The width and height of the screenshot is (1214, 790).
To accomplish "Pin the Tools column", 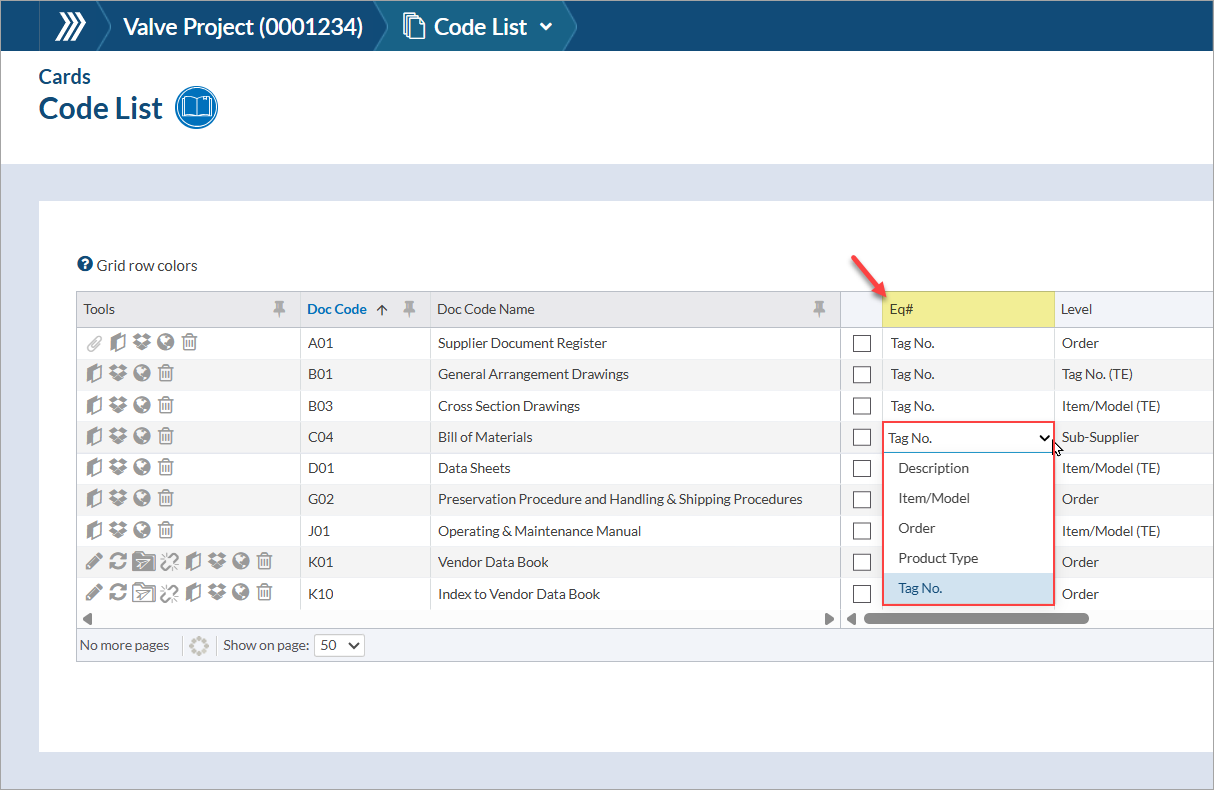I will click(x=279, y=309).
